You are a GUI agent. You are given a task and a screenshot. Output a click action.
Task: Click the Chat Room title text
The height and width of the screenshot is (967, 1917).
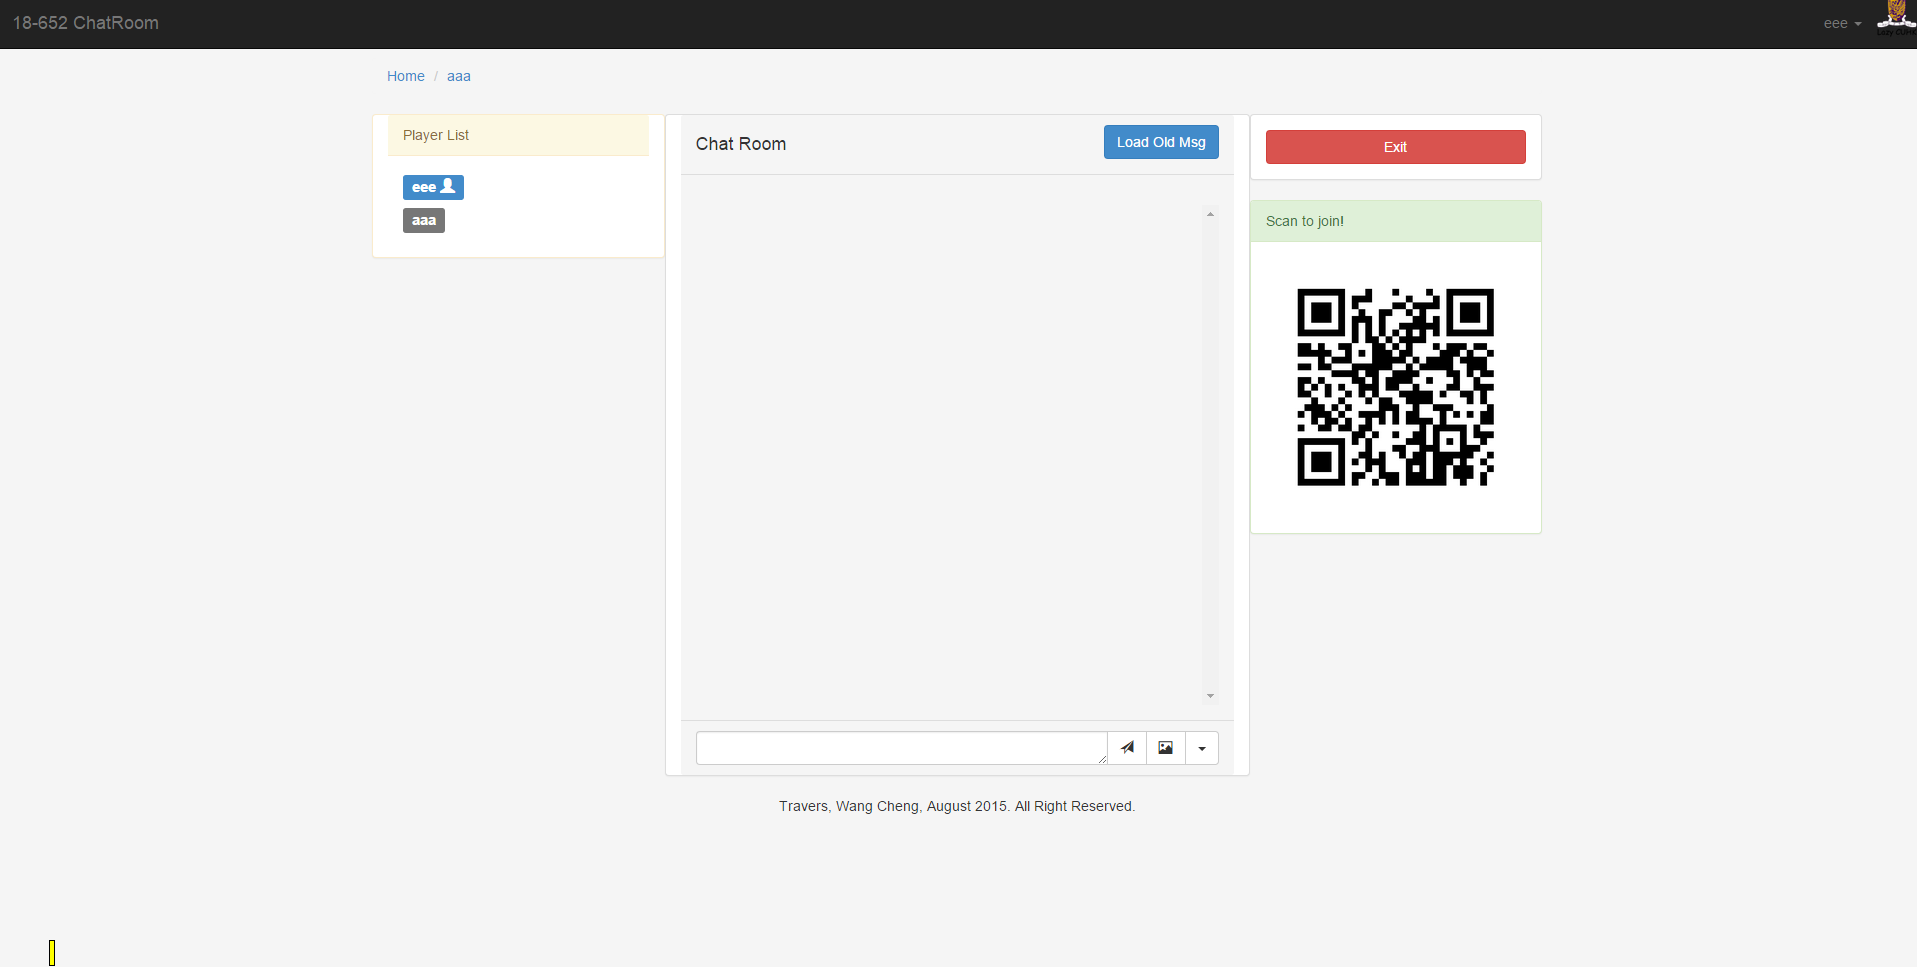pos(741,144)
